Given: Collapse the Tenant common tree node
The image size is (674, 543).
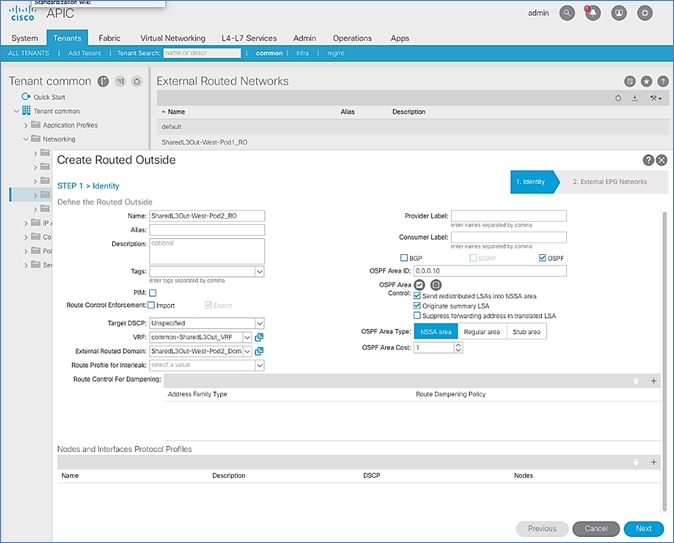Looking at the screenshot, I should pos(16,111).
